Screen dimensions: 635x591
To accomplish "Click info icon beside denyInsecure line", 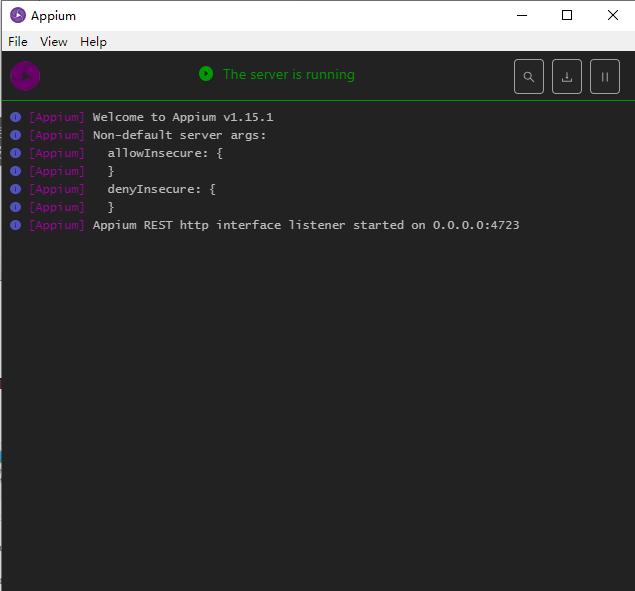I will tap(15, 189).
